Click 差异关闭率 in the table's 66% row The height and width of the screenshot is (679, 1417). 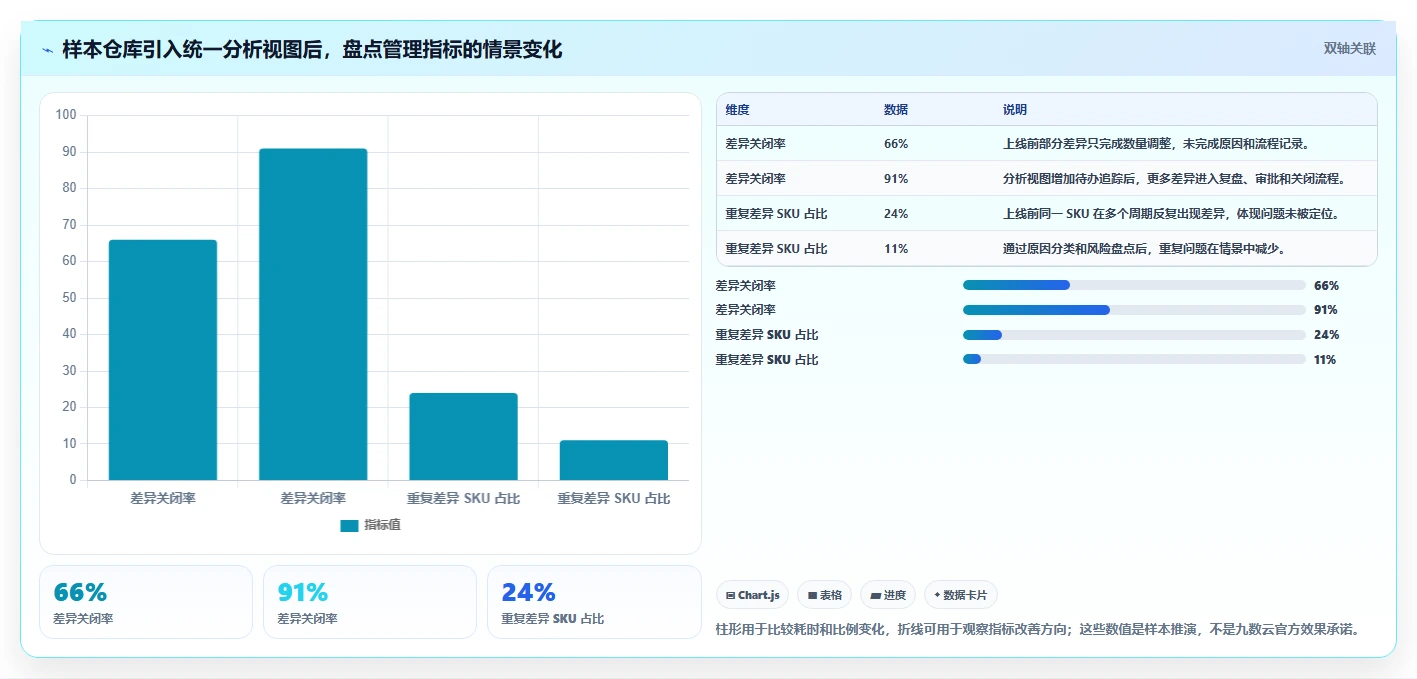point(756,144)
